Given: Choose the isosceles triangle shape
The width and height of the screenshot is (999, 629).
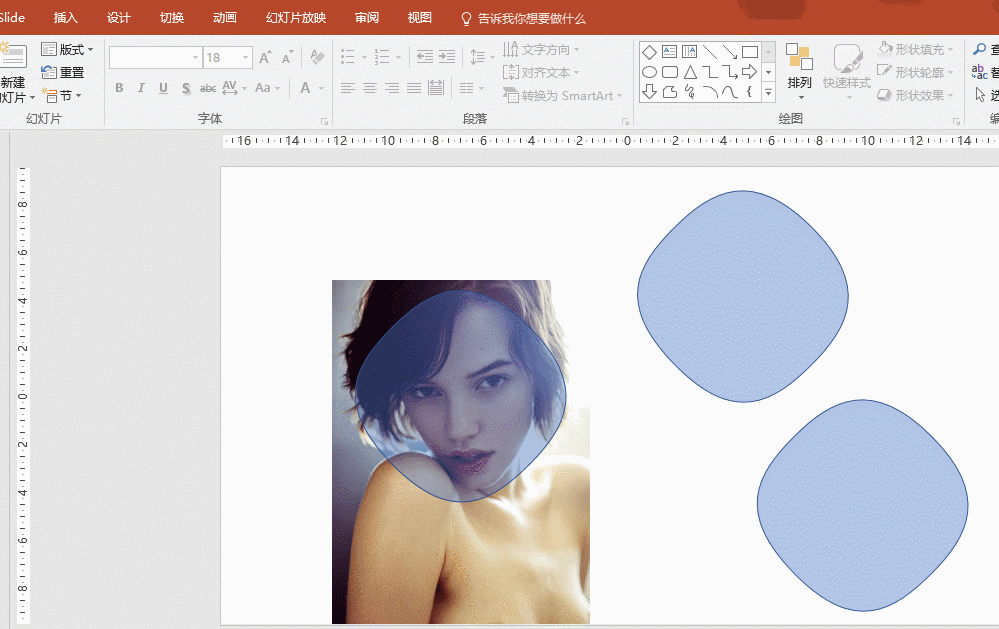Looking at the screenshot, I should 689,72.
